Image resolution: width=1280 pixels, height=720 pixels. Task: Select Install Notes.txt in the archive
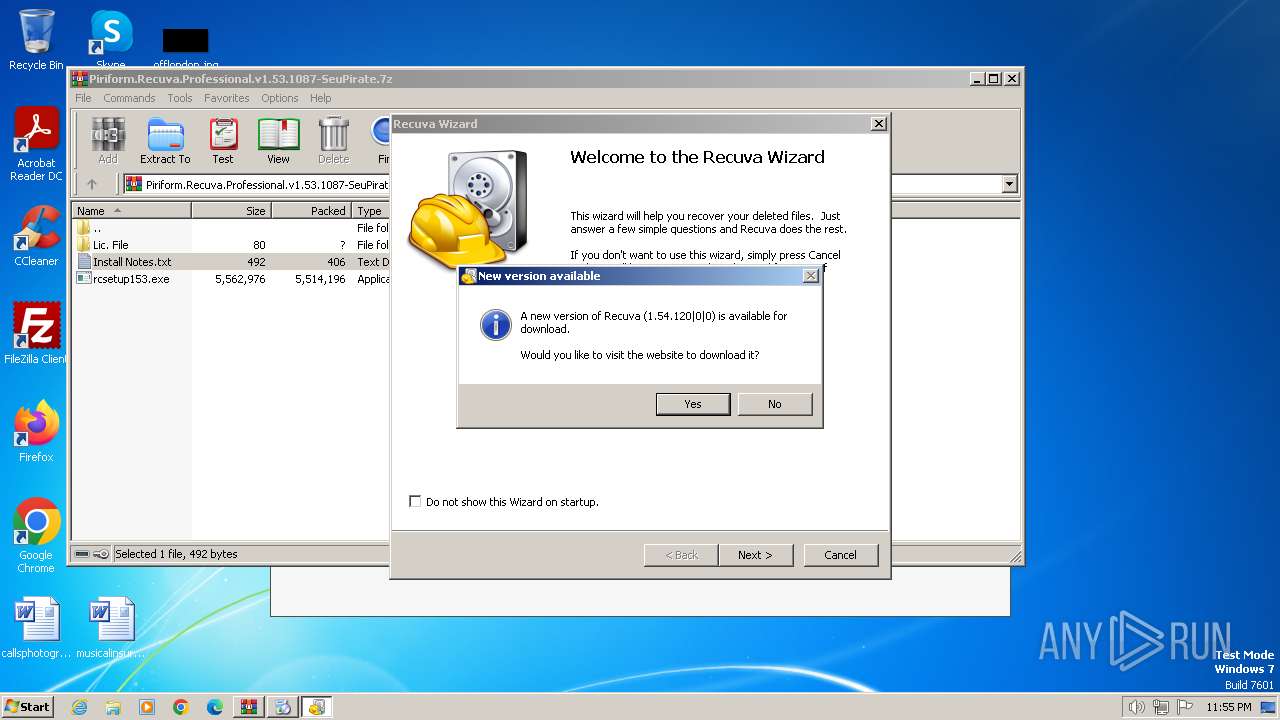click(231, 262)
